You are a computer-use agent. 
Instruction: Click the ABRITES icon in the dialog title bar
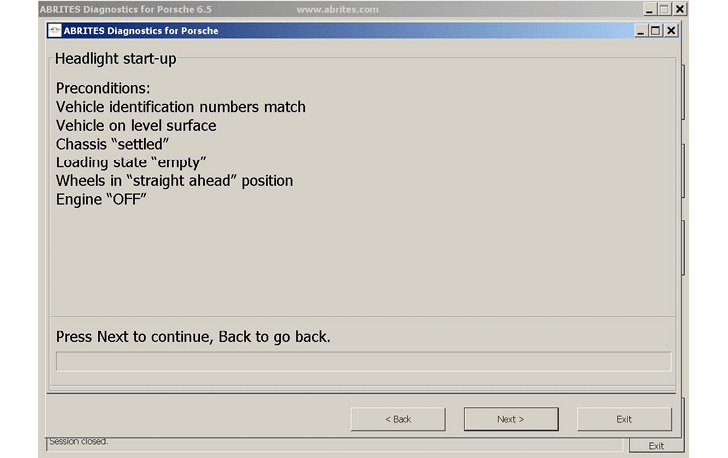(55, 31)
